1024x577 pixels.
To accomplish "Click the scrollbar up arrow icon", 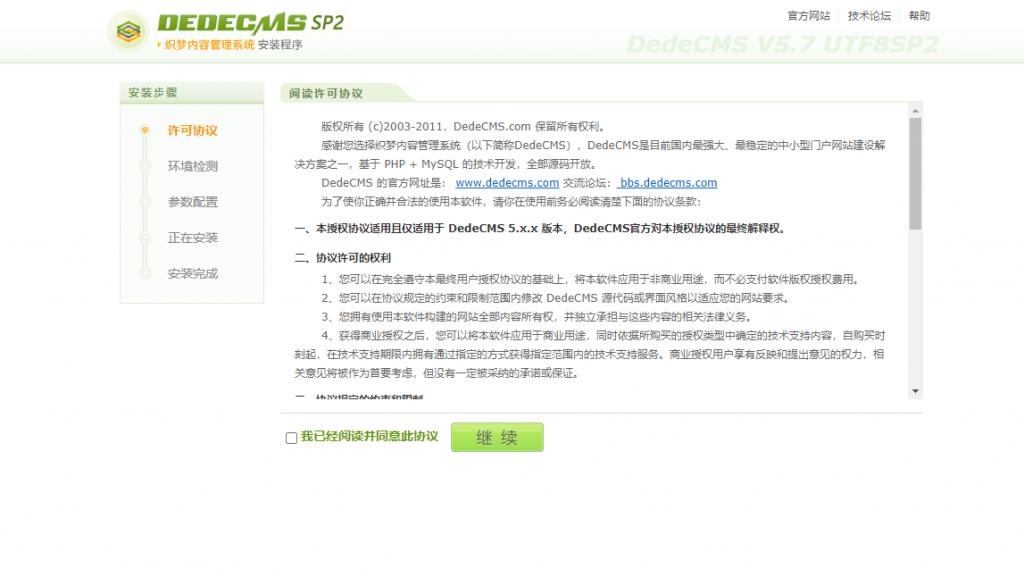I will (x=914, y=112).
